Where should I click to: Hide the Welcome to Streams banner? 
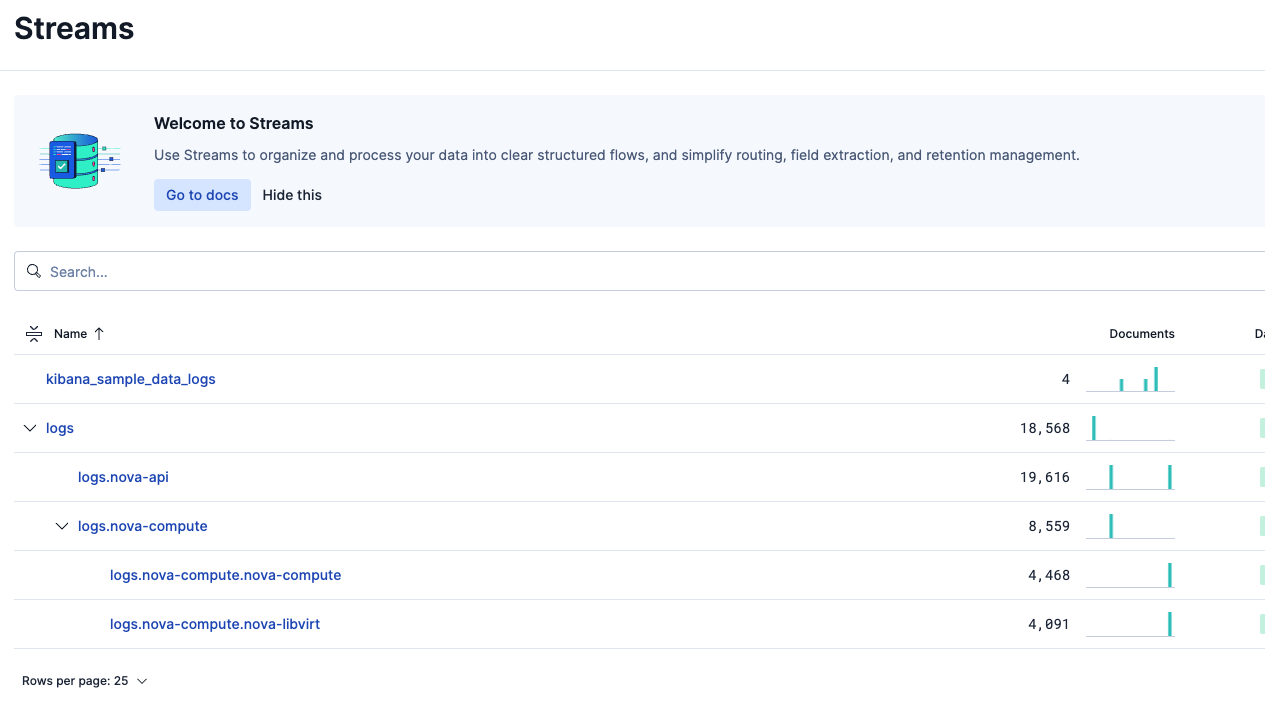[x=292, y=195]
